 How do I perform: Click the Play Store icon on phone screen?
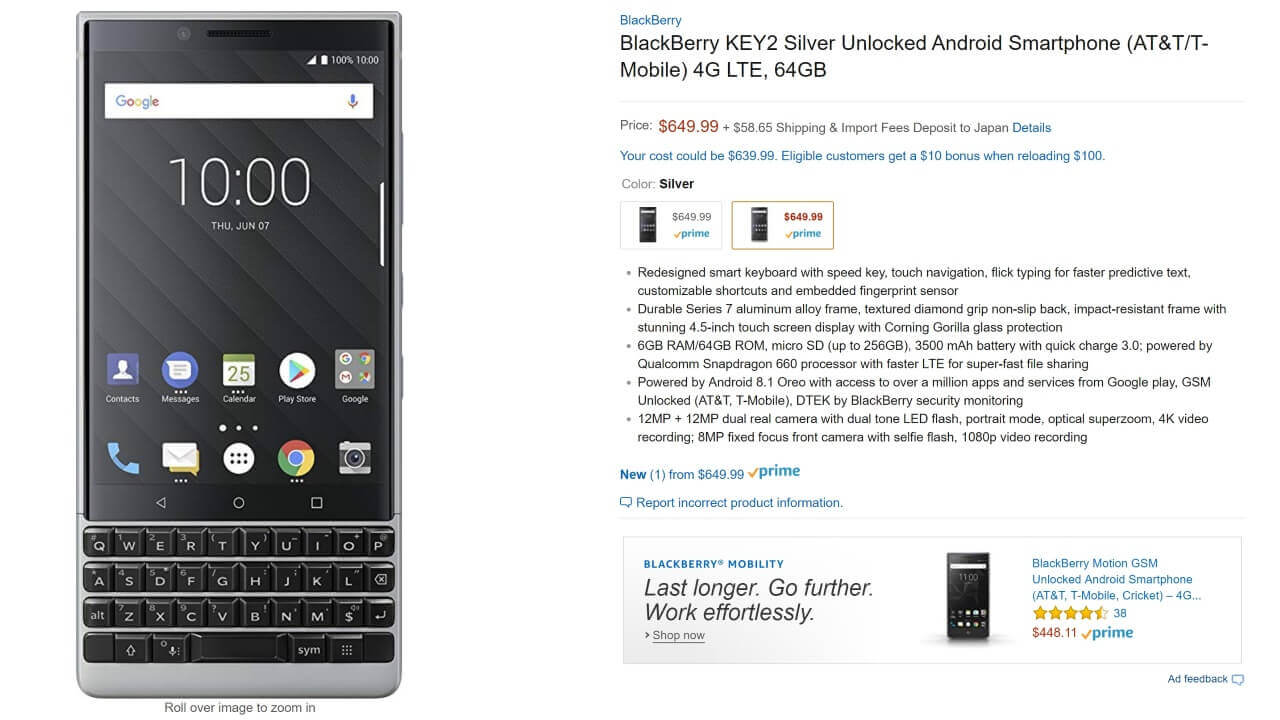(x=297, y=371)
